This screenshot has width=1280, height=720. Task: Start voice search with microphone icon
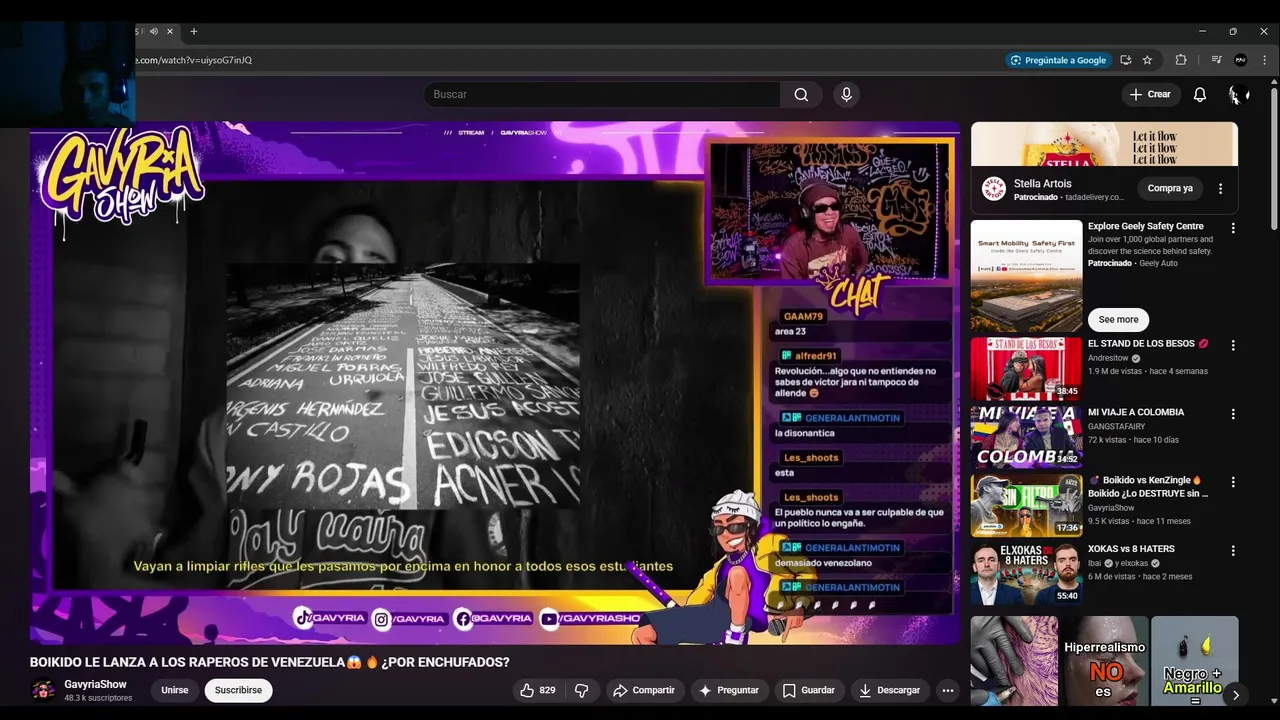pos(846,94)
